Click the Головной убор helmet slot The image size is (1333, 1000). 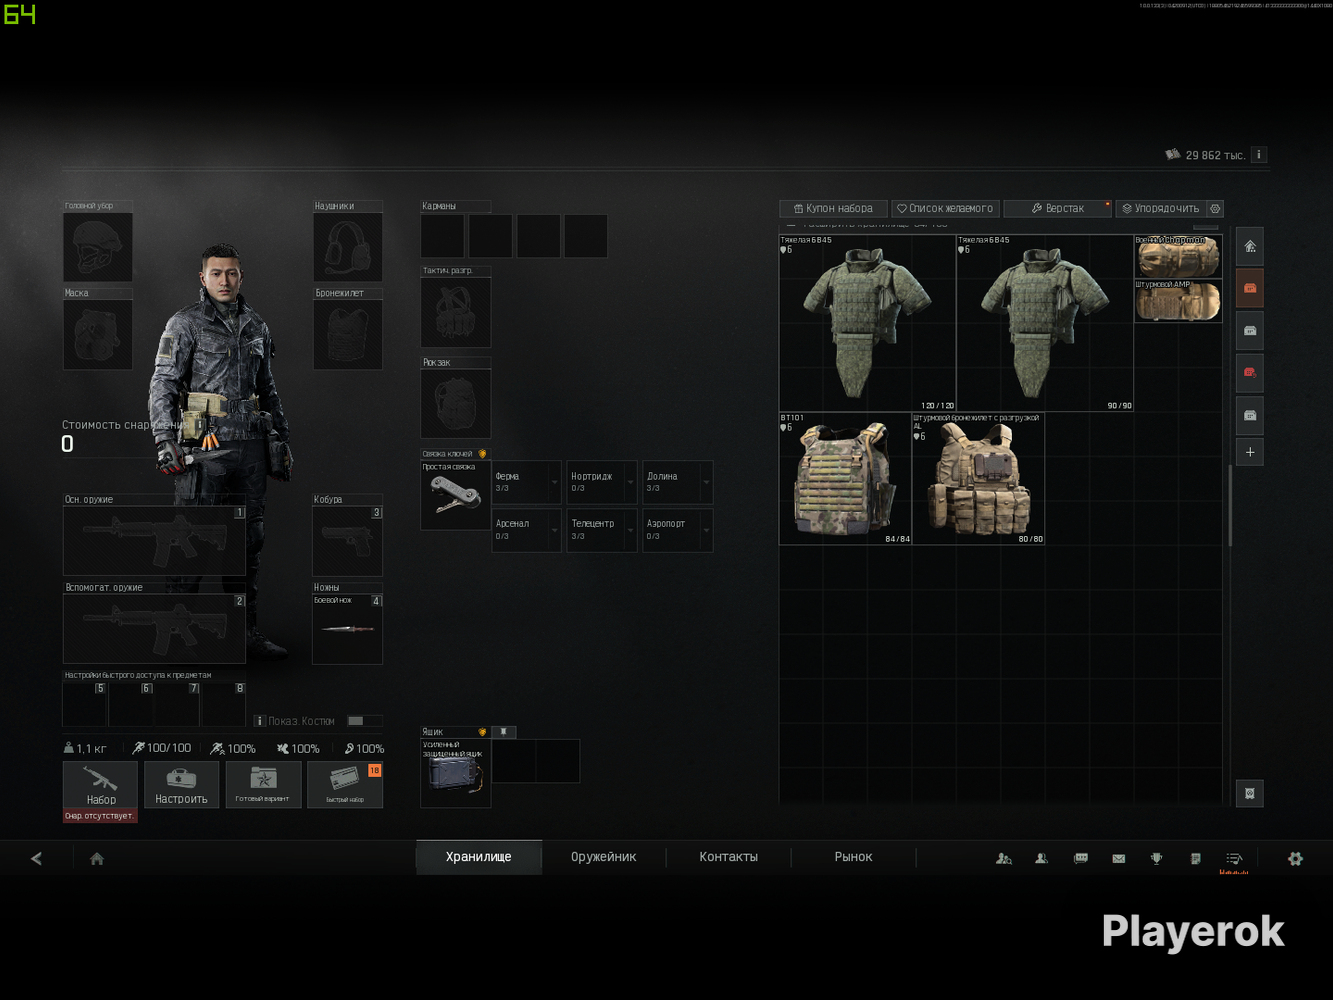tap(98, 247)
